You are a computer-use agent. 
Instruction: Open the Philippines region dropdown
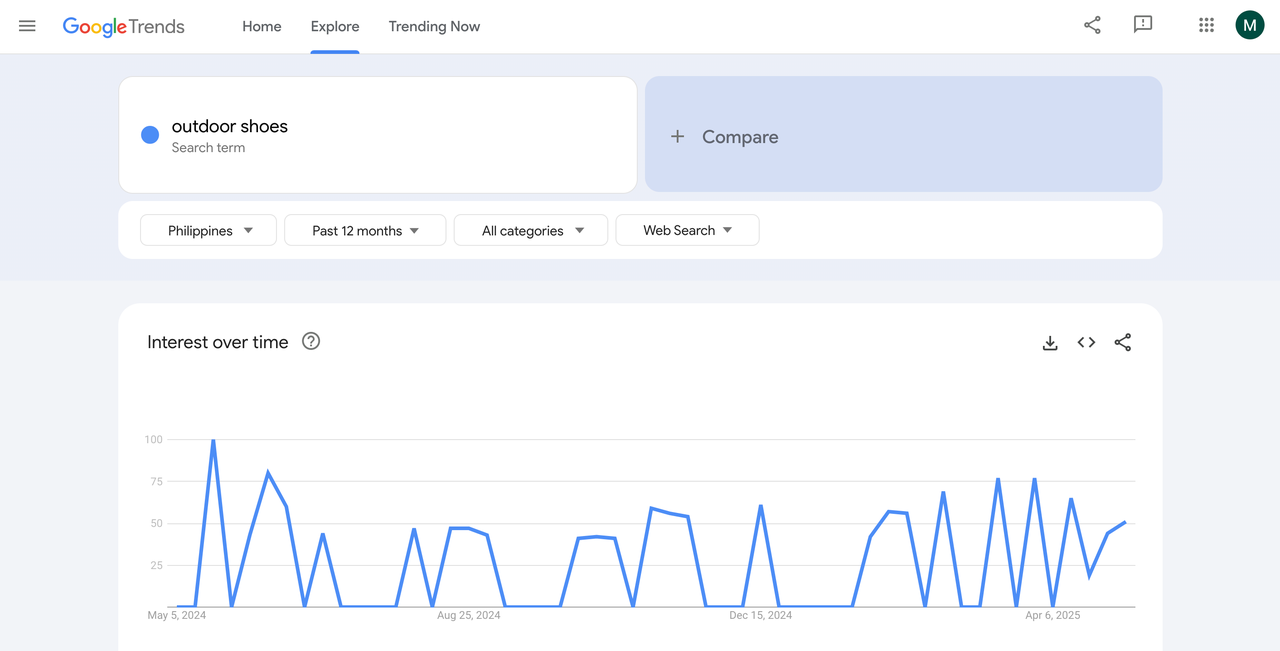click(208, 230)
